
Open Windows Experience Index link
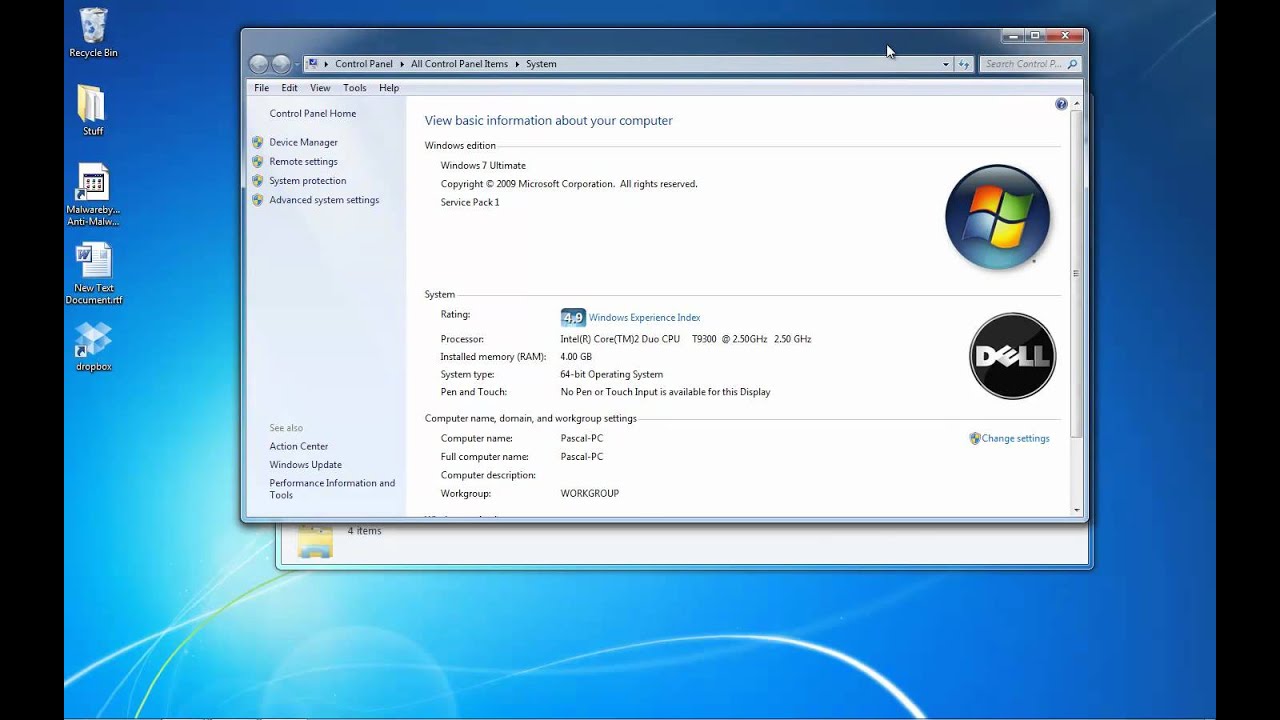click(x=644, y=318)
